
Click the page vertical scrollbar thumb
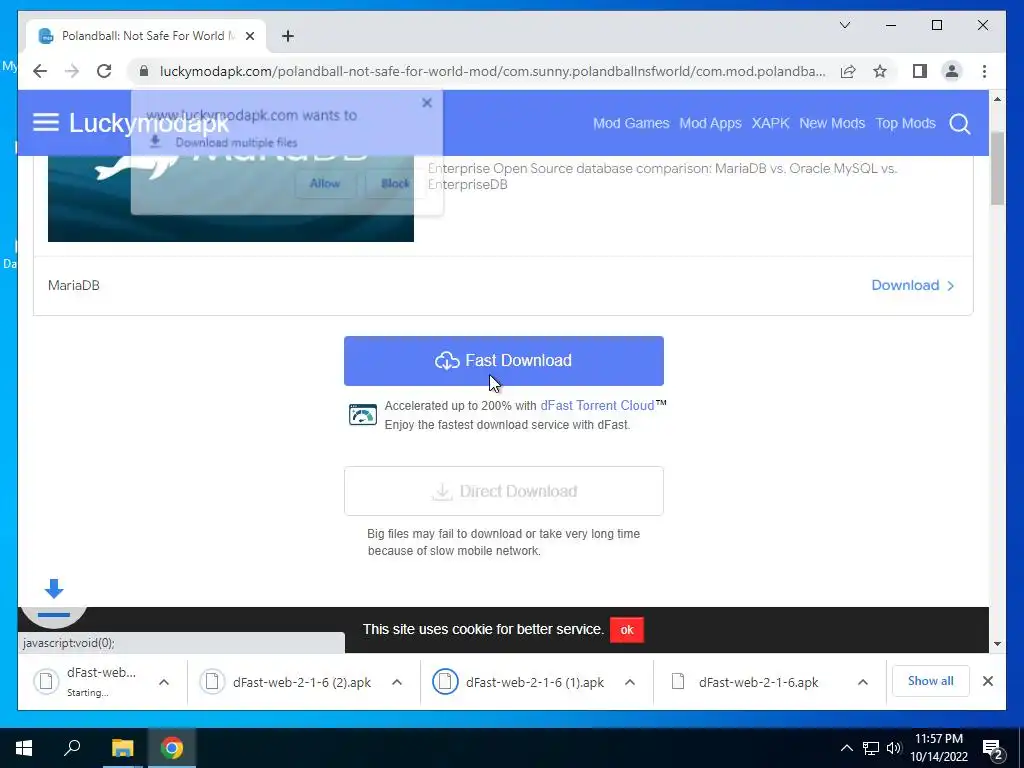coord(997,168)
